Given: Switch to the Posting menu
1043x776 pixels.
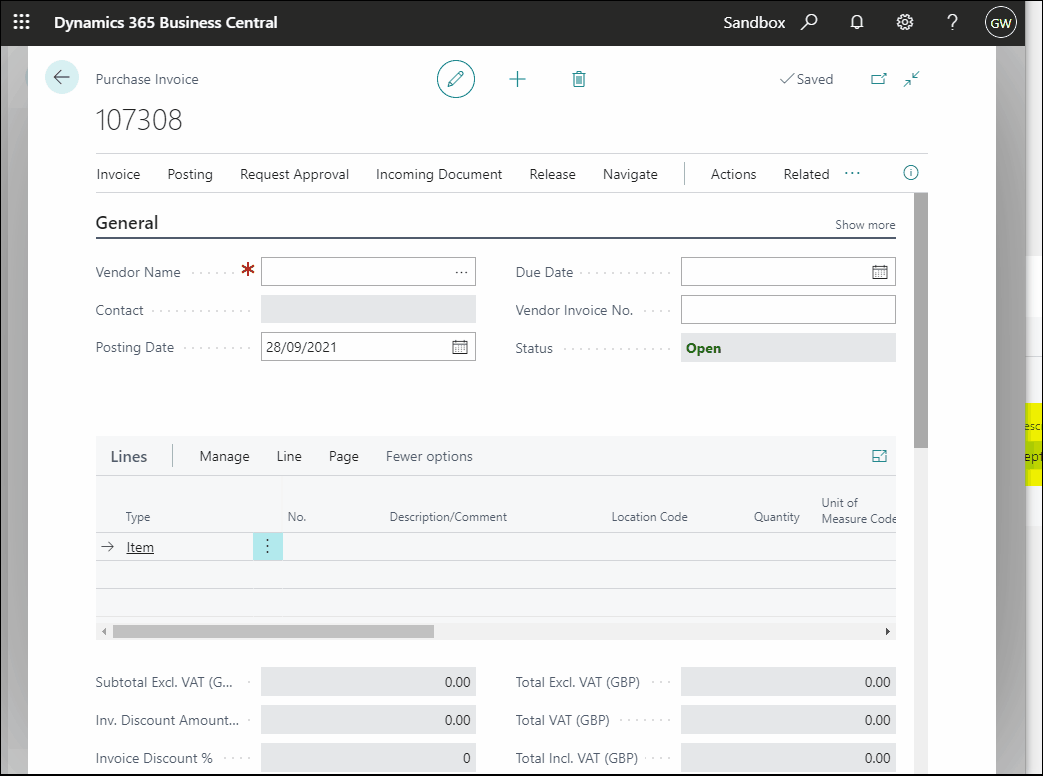Looking at the screenshot, I should click(x=190, y=174).
